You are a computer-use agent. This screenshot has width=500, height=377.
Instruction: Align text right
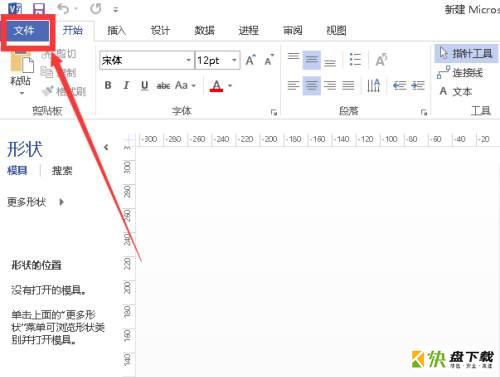tap(330, 86)
